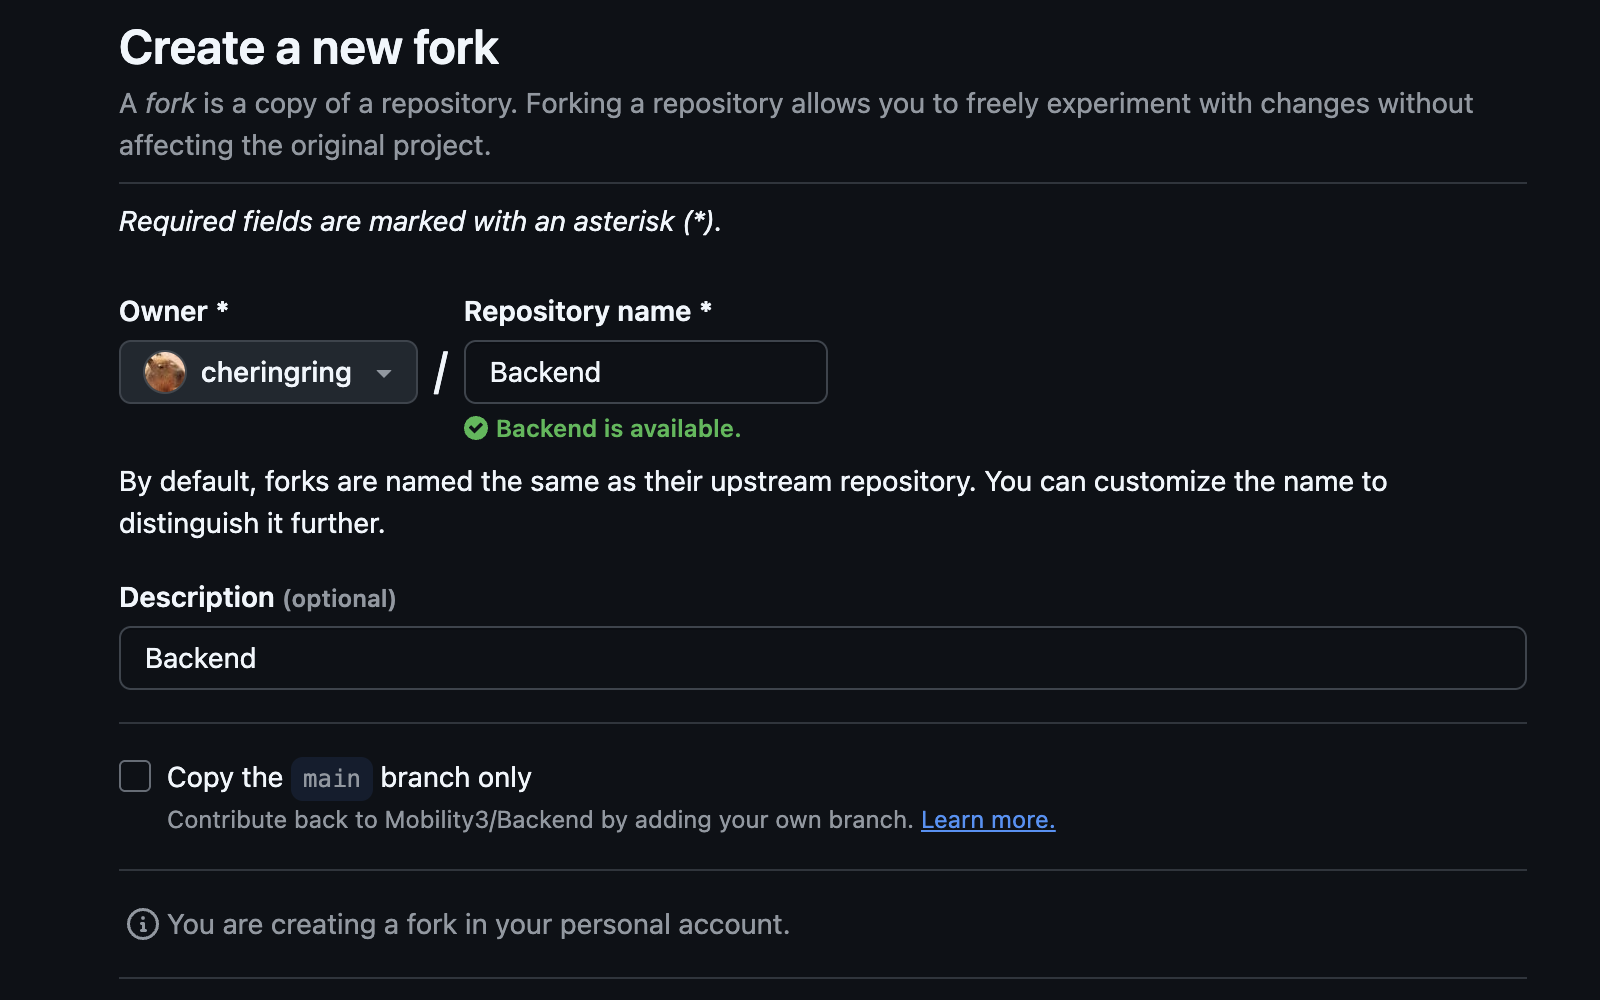
Task: Click the personal account fork notice text
Action: coord(478,924)
